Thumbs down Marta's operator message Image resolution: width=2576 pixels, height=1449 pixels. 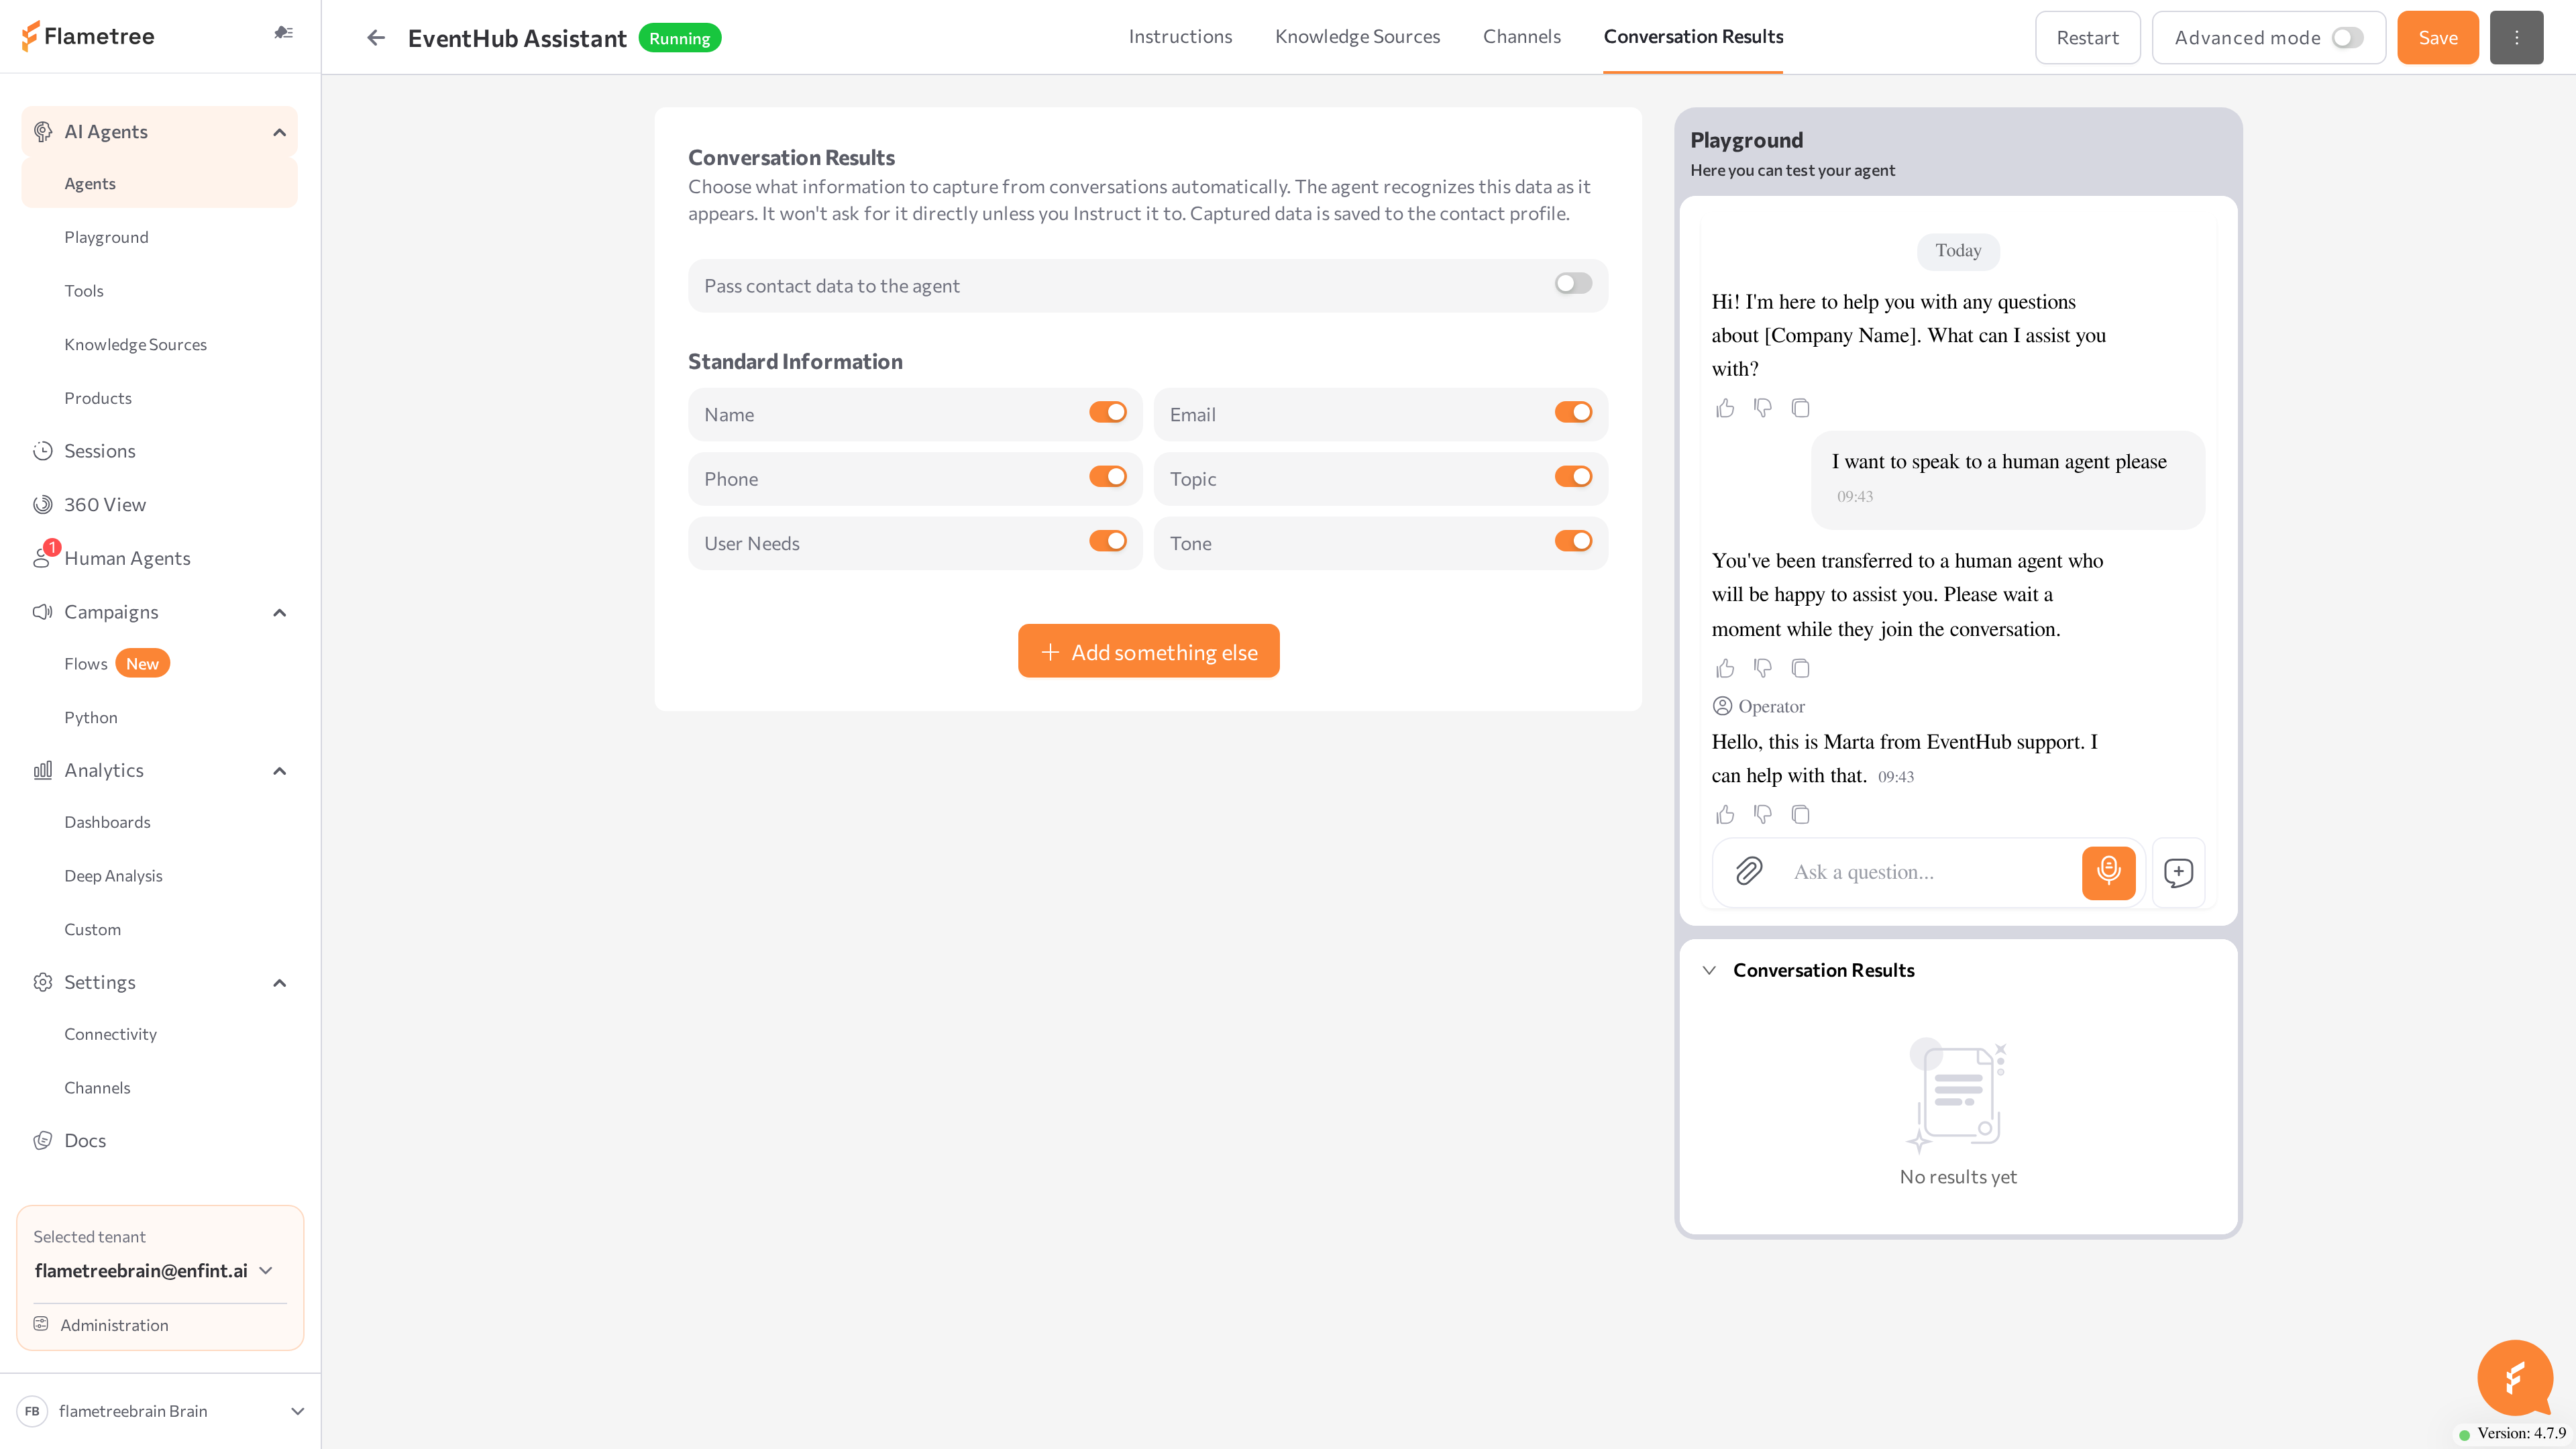1763,815
